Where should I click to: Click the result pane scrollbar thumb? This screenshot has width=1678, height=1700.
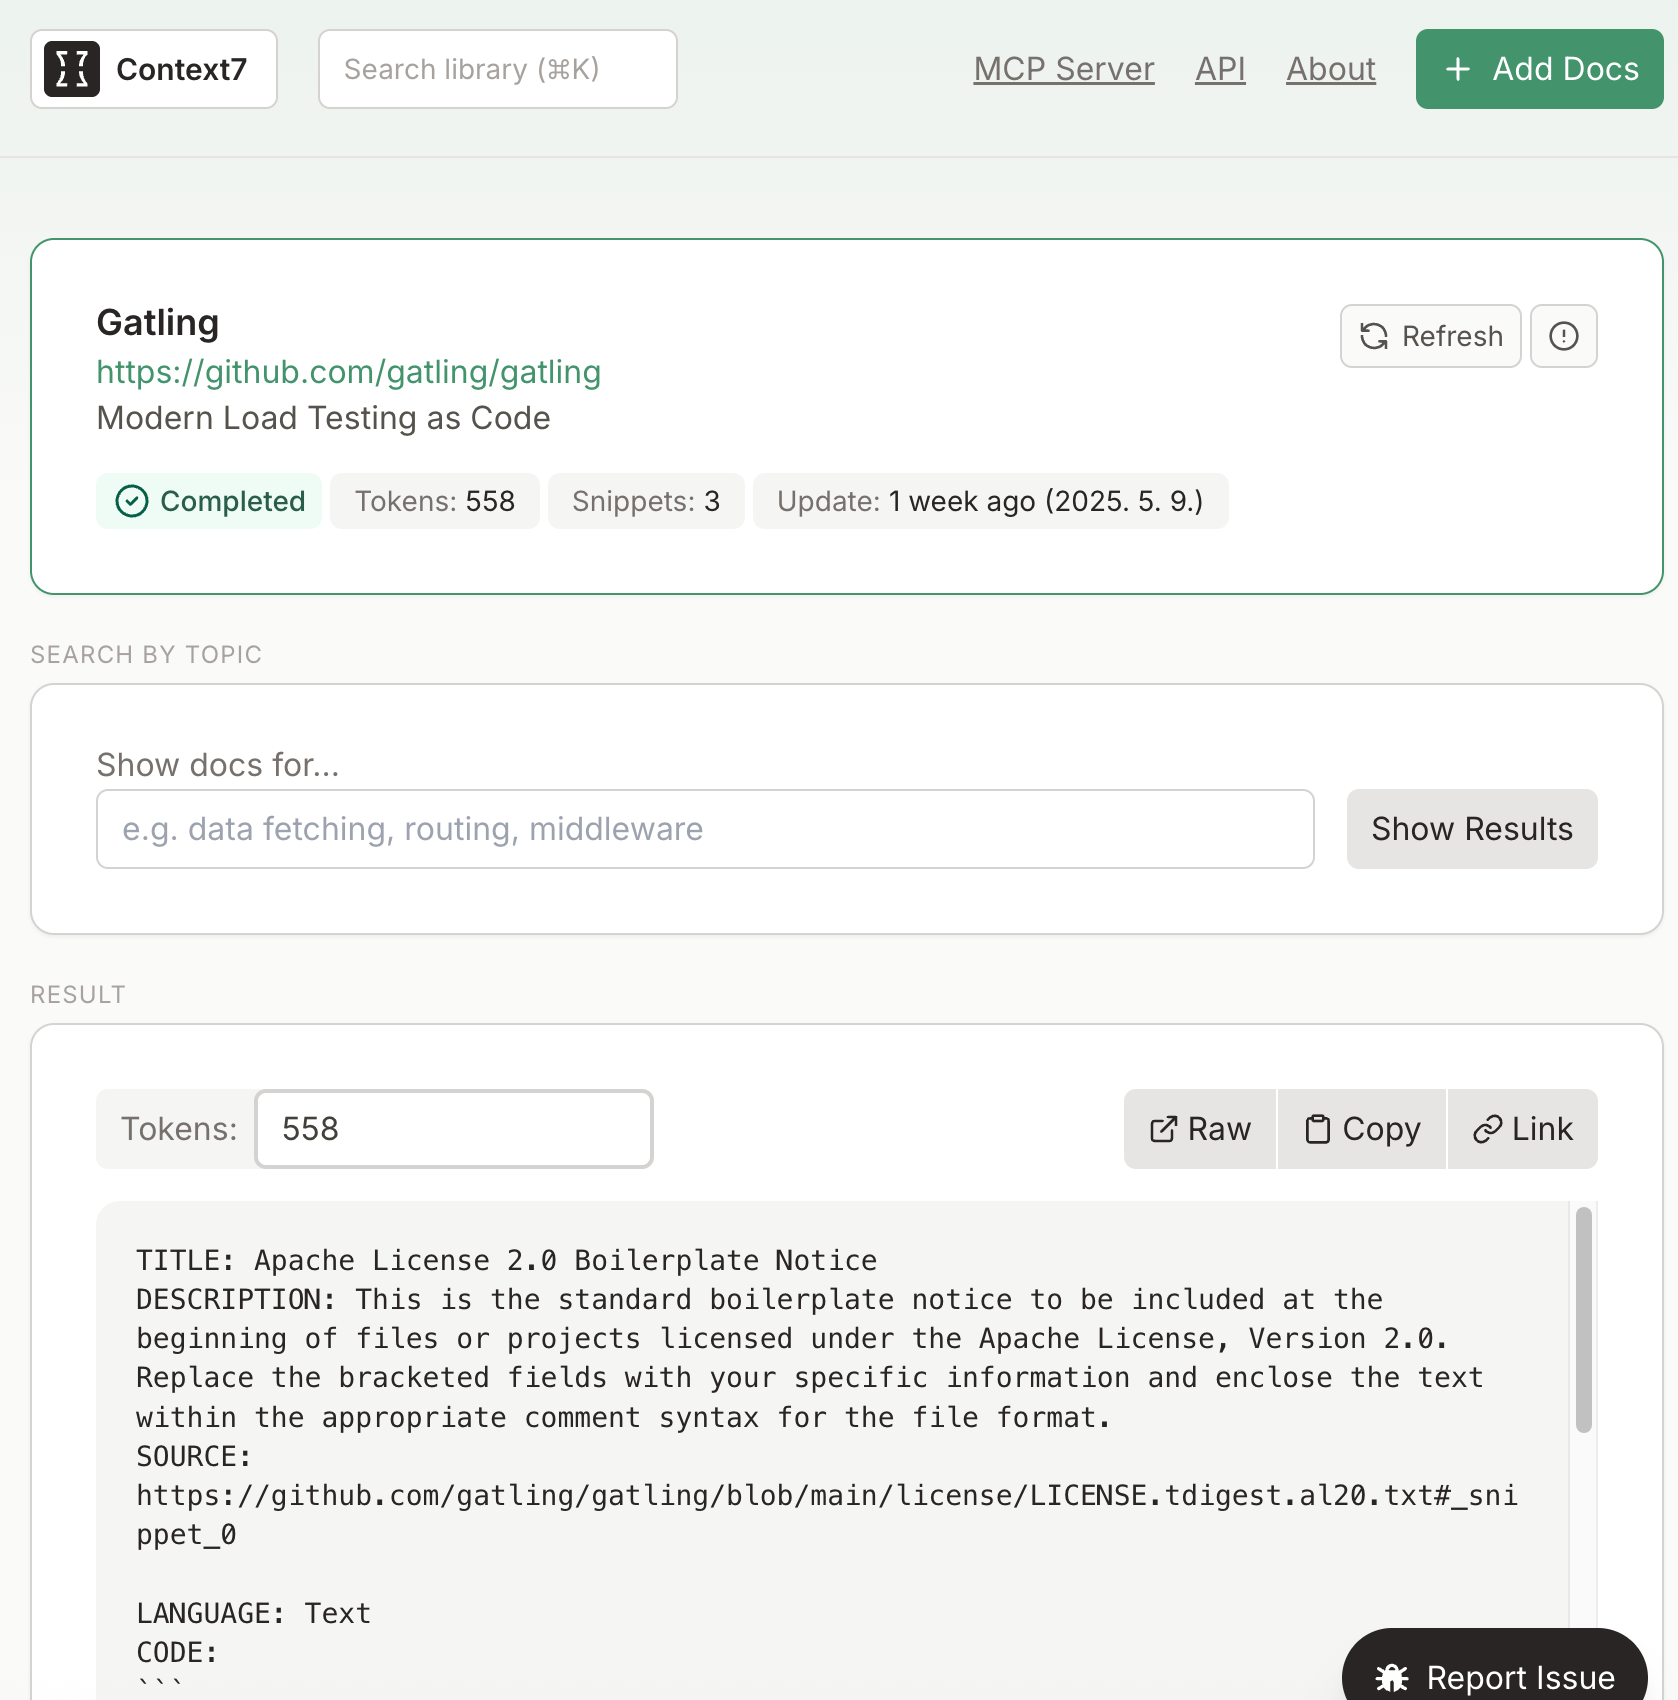[x=1583, y=1320]
